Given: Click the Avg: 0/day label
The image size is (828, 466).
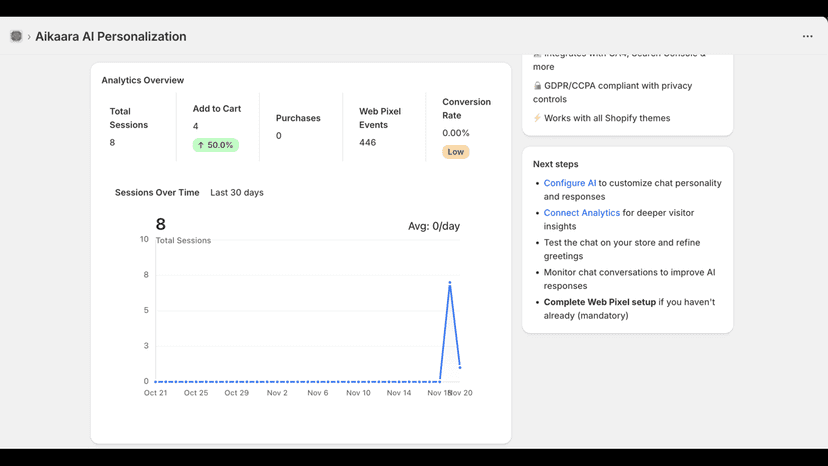Looking at the screenshot, I should click(x=434, y=226).
